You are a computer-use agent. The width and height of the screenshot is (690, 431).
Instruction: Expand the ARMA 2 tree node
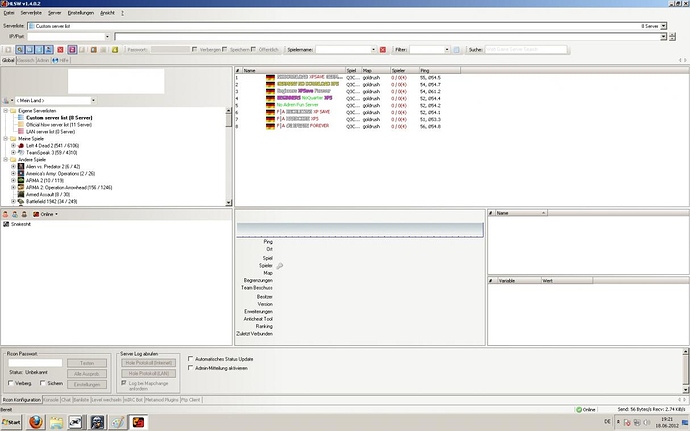[13, 180]
